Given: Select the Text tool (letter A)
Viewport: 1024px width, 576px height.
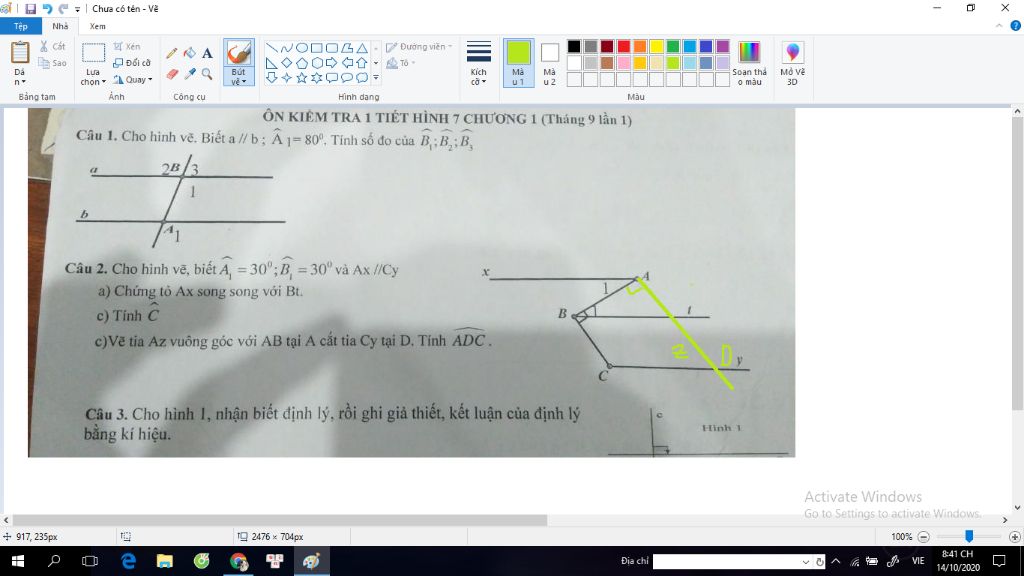Looking at the screenshot, I should [207, 53].
